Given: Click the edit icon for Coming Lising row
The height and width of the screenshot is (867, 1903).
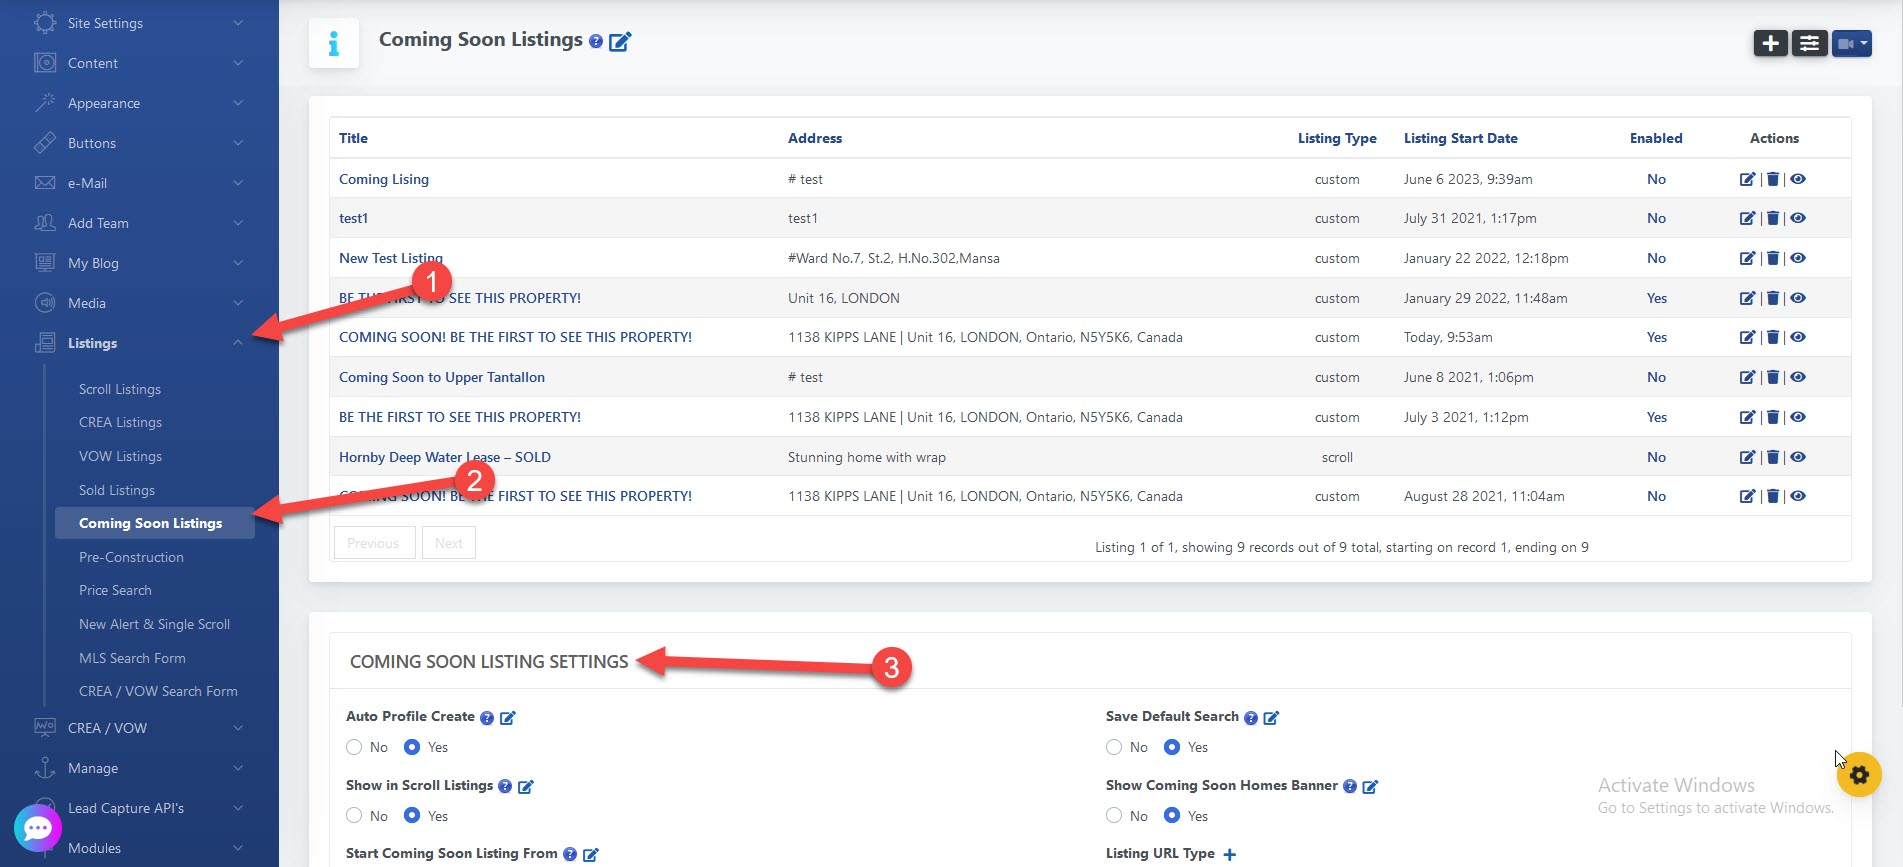Looking at the screenshot, I should (x=1747, y=179).
